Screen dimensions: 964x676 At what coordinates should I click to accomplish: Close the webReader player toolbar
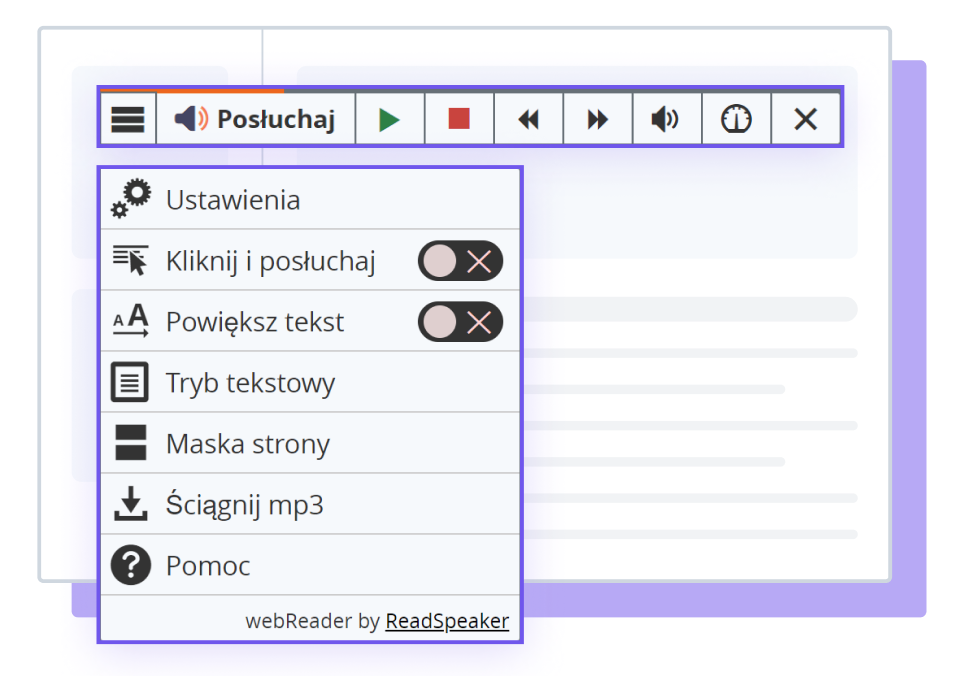805,120
